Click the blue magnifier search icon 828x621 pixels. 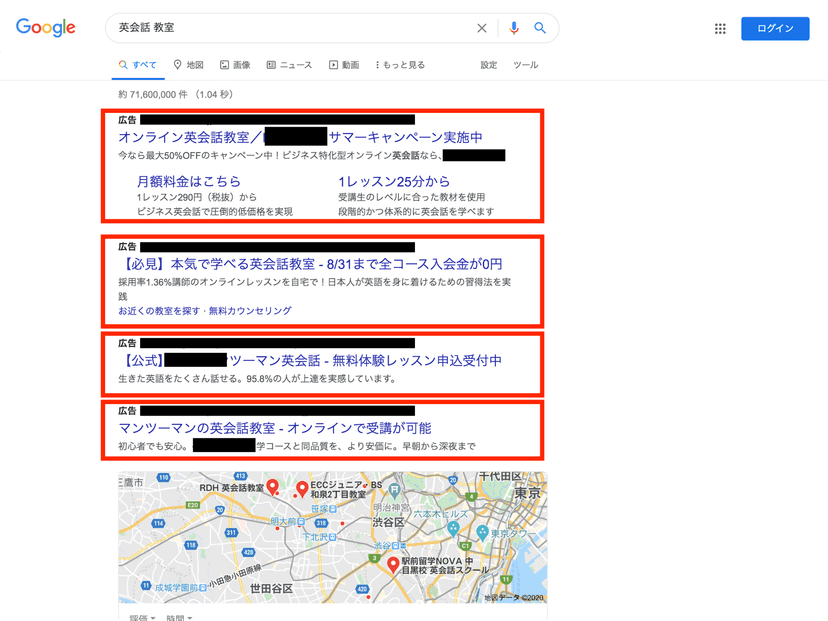[x=540, y=27]
